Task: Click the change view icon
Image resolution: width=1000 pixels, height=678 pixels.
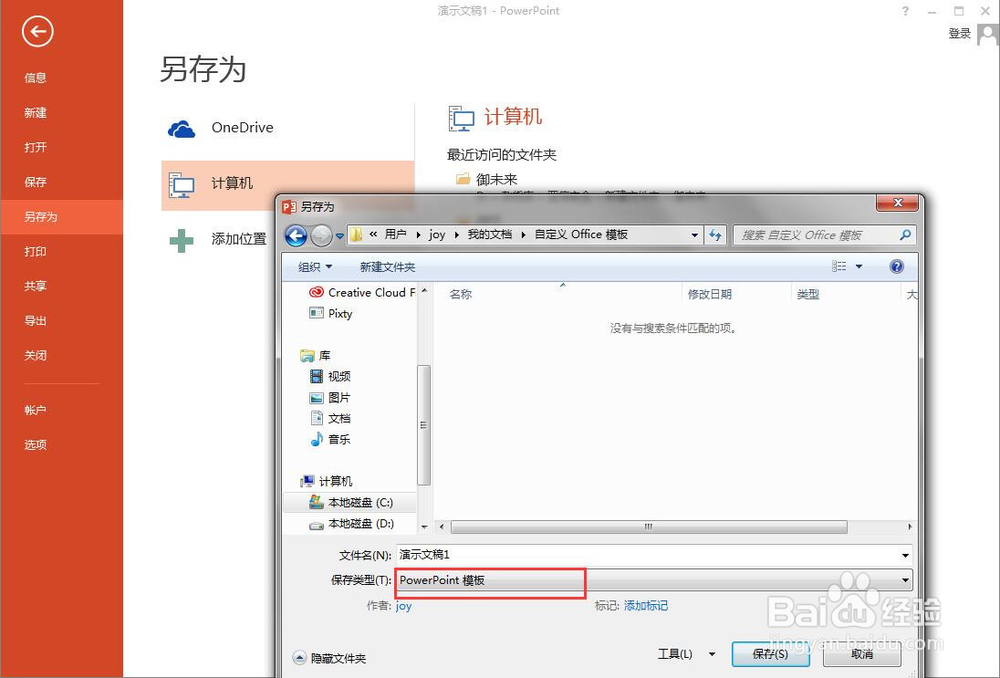Action: point(839,266)
